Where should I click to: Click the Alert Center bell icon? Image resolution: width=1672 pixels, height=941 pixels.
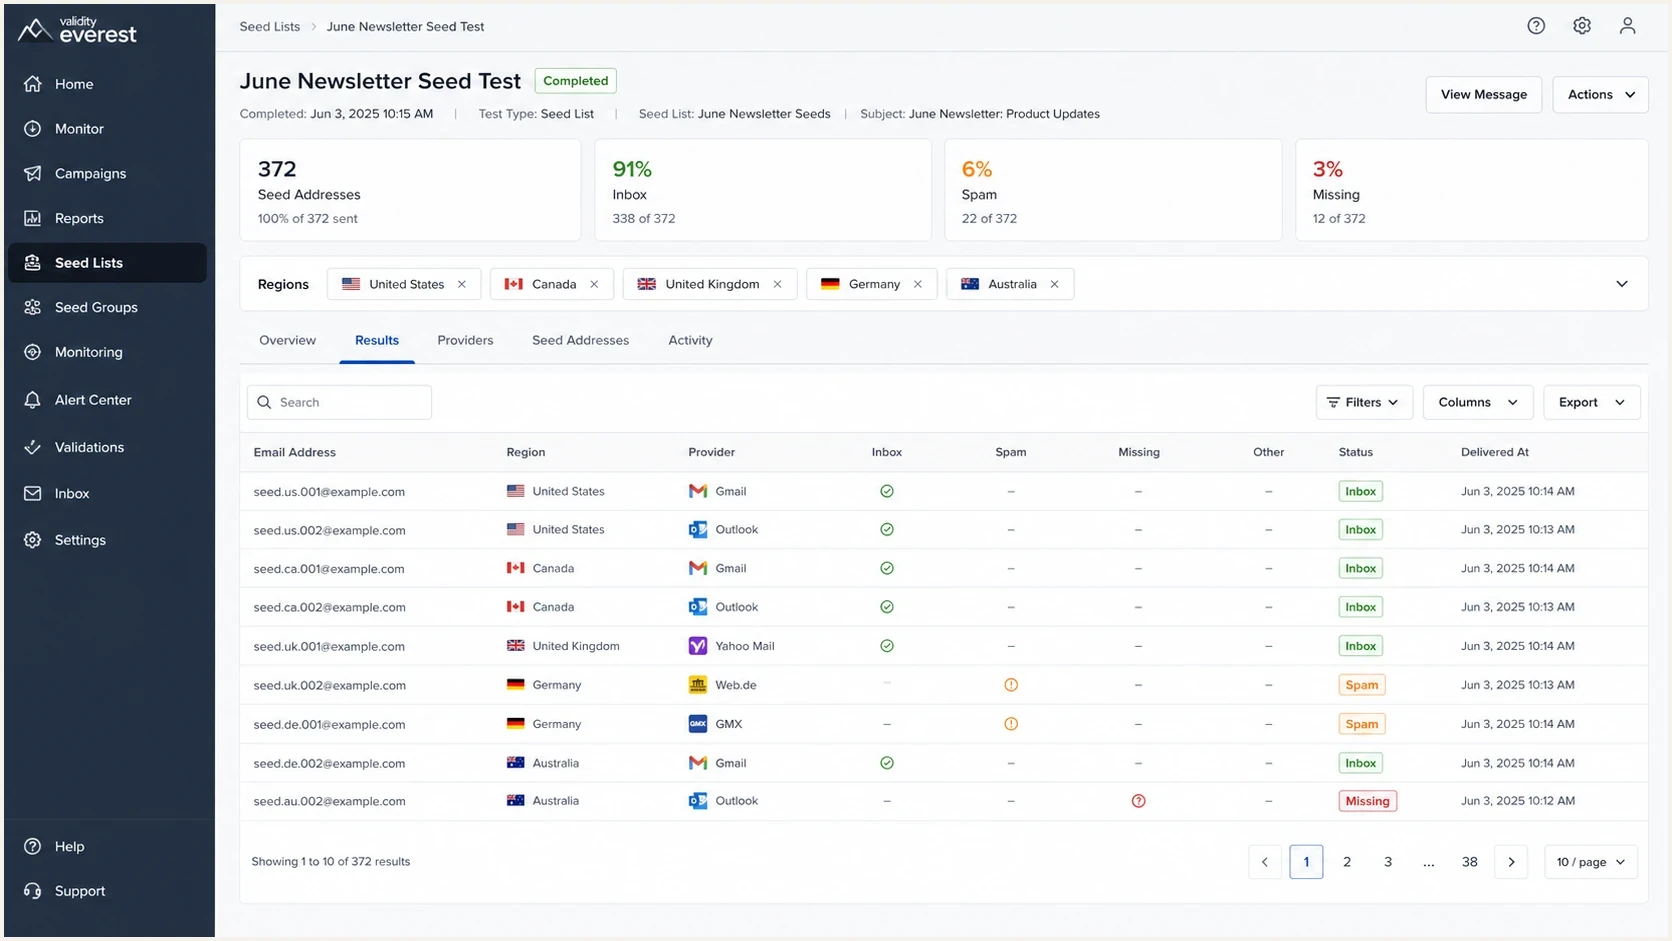pos(33,400)
